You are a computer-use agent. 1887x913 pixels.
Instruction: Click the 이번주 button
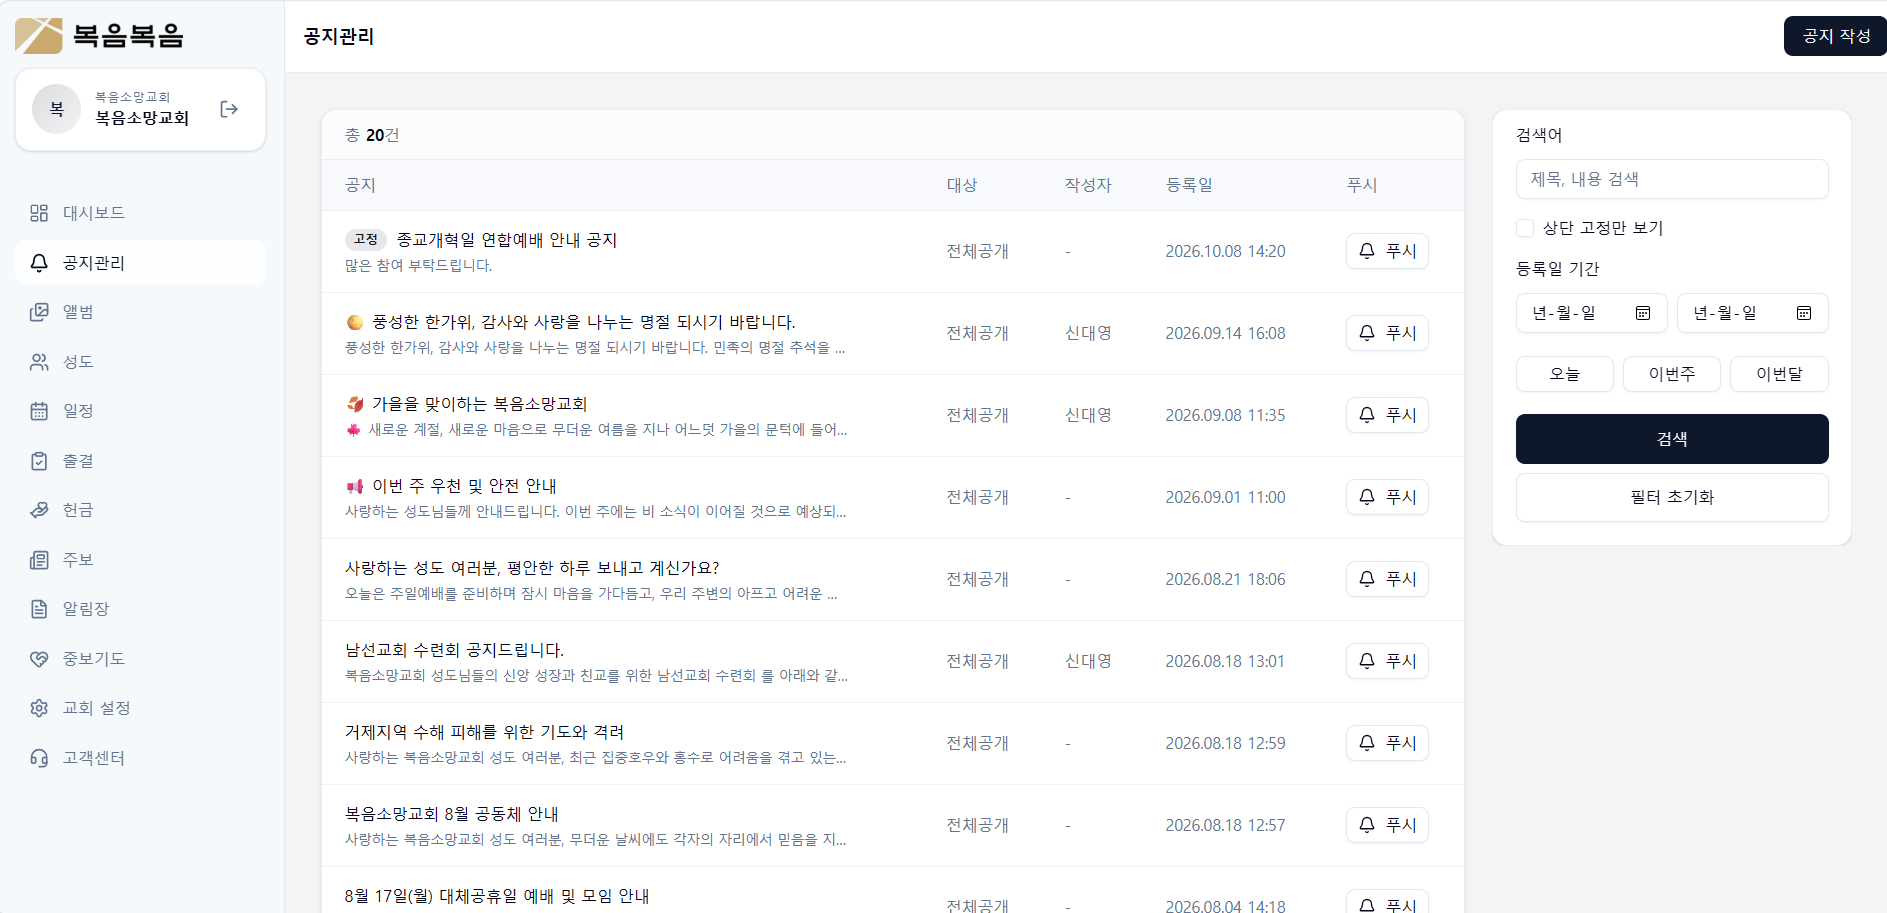[1672, 374]
